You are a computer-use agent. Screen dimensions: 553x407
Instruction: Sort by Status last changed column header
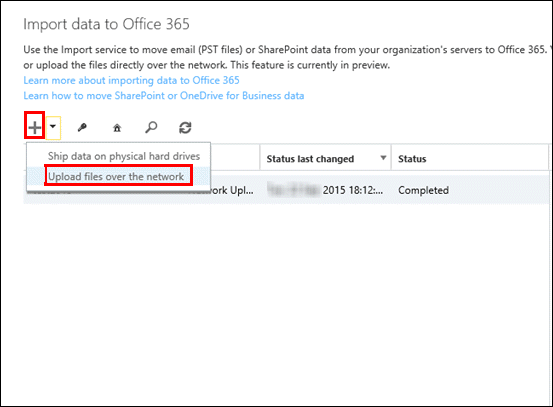310,159
